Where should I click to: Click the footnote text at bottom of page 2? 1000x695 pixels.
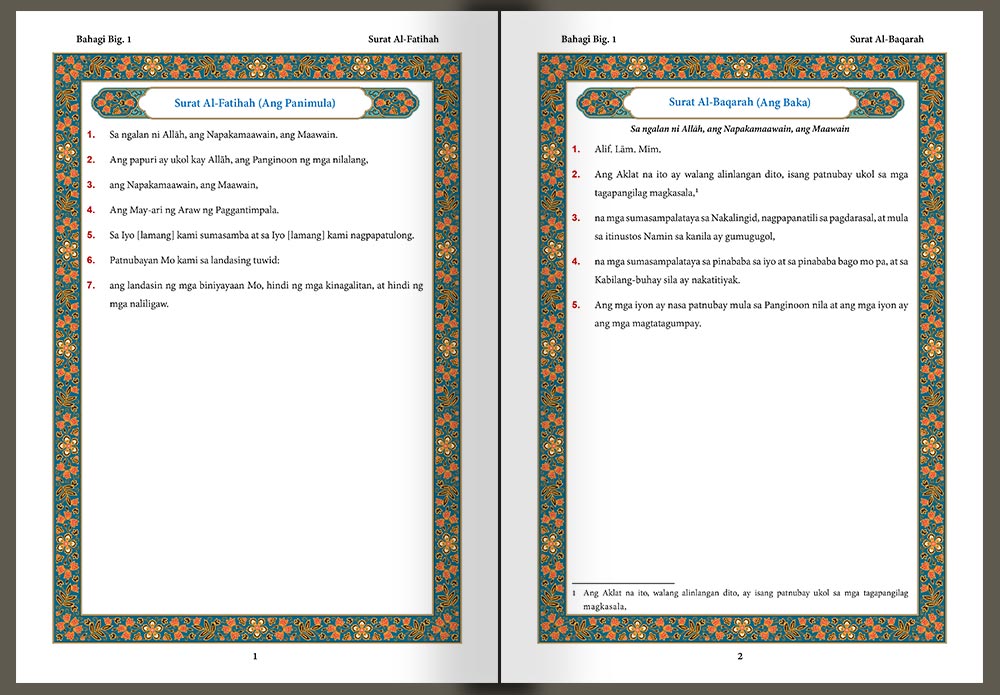click(x=740, y=600)
